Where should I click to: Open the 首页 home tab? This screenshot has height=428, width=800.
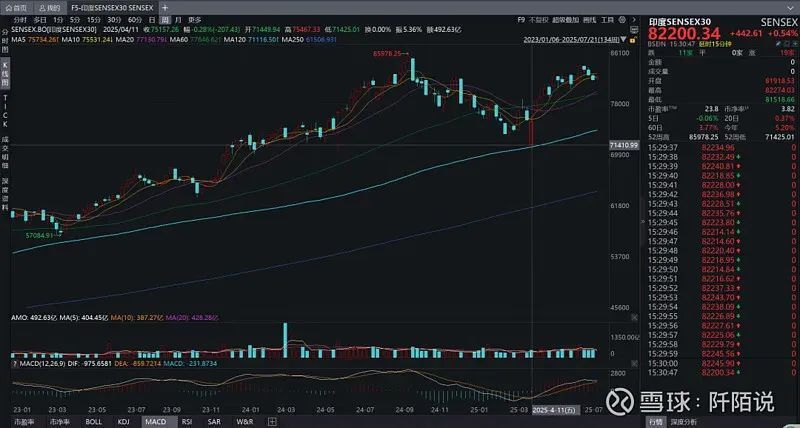[x=17, y=8]
